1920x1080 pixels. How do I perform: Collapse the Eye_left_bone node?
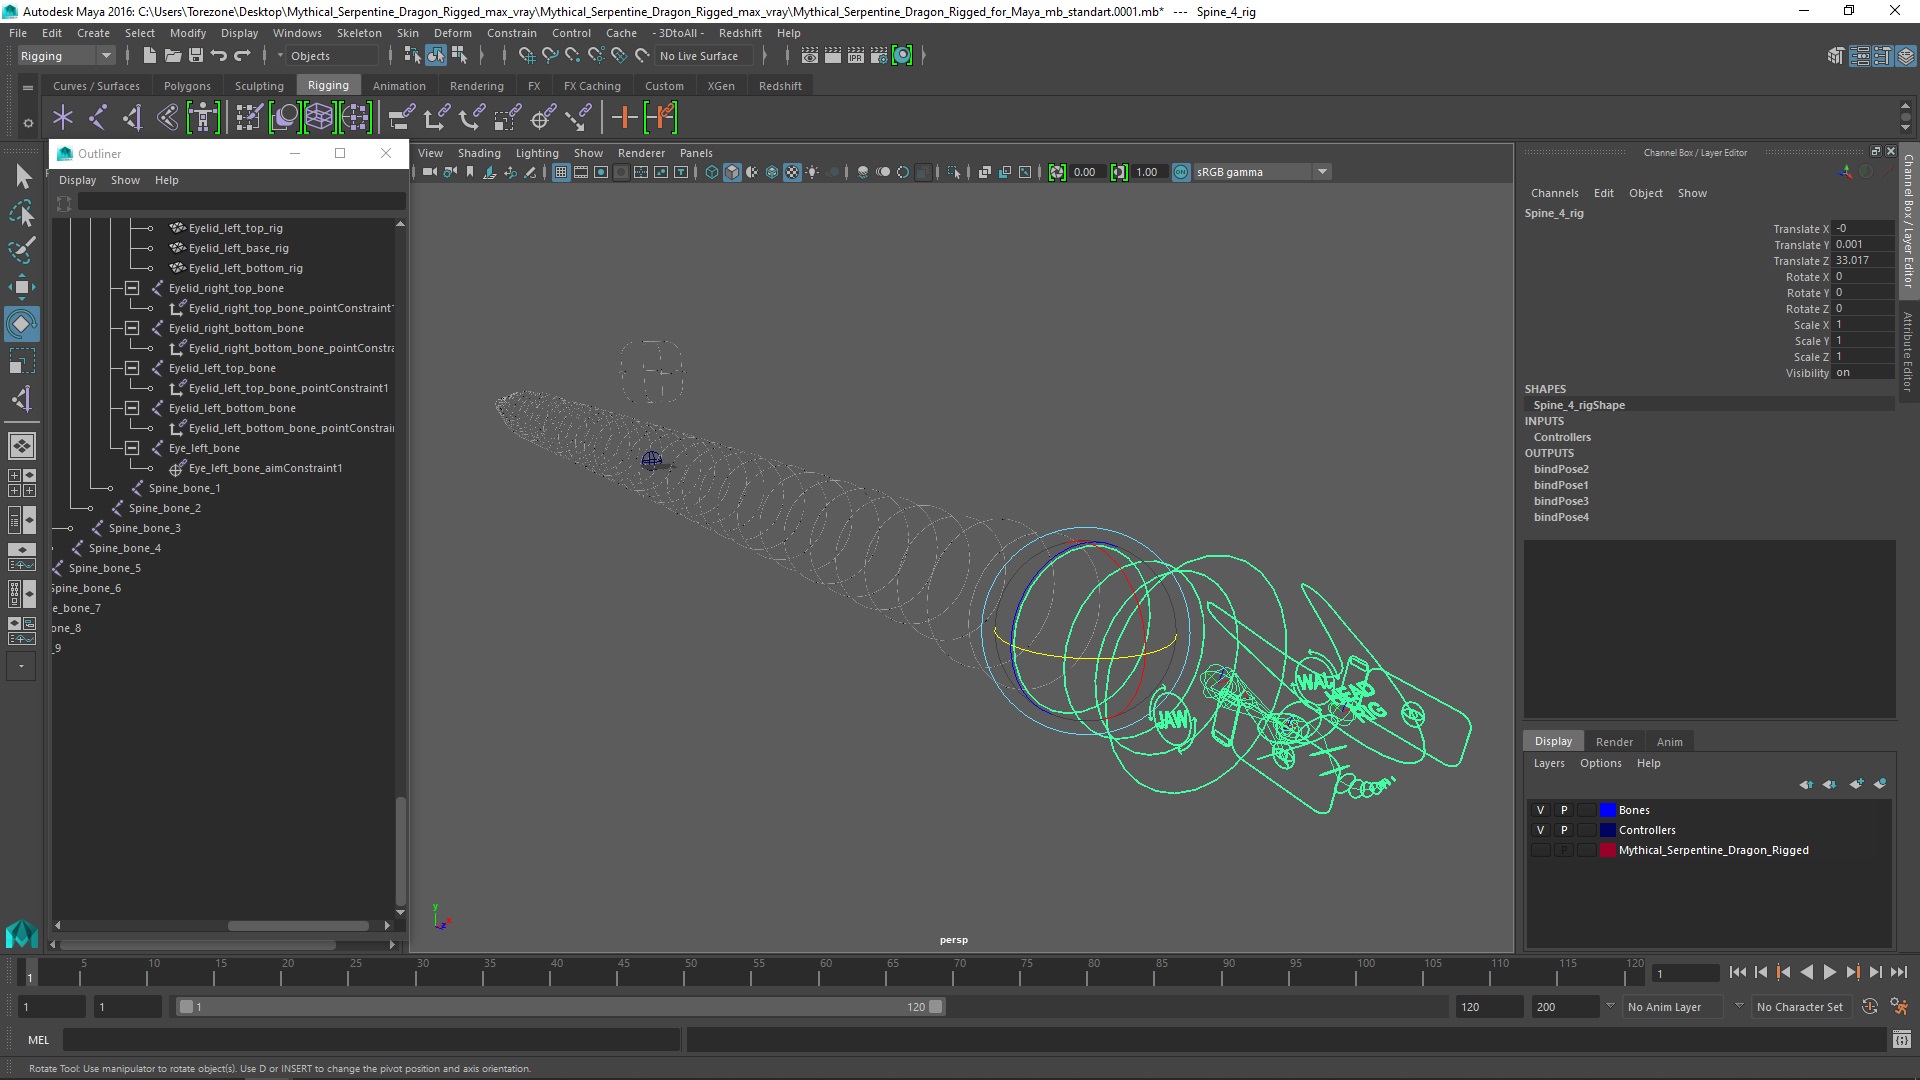132,448
